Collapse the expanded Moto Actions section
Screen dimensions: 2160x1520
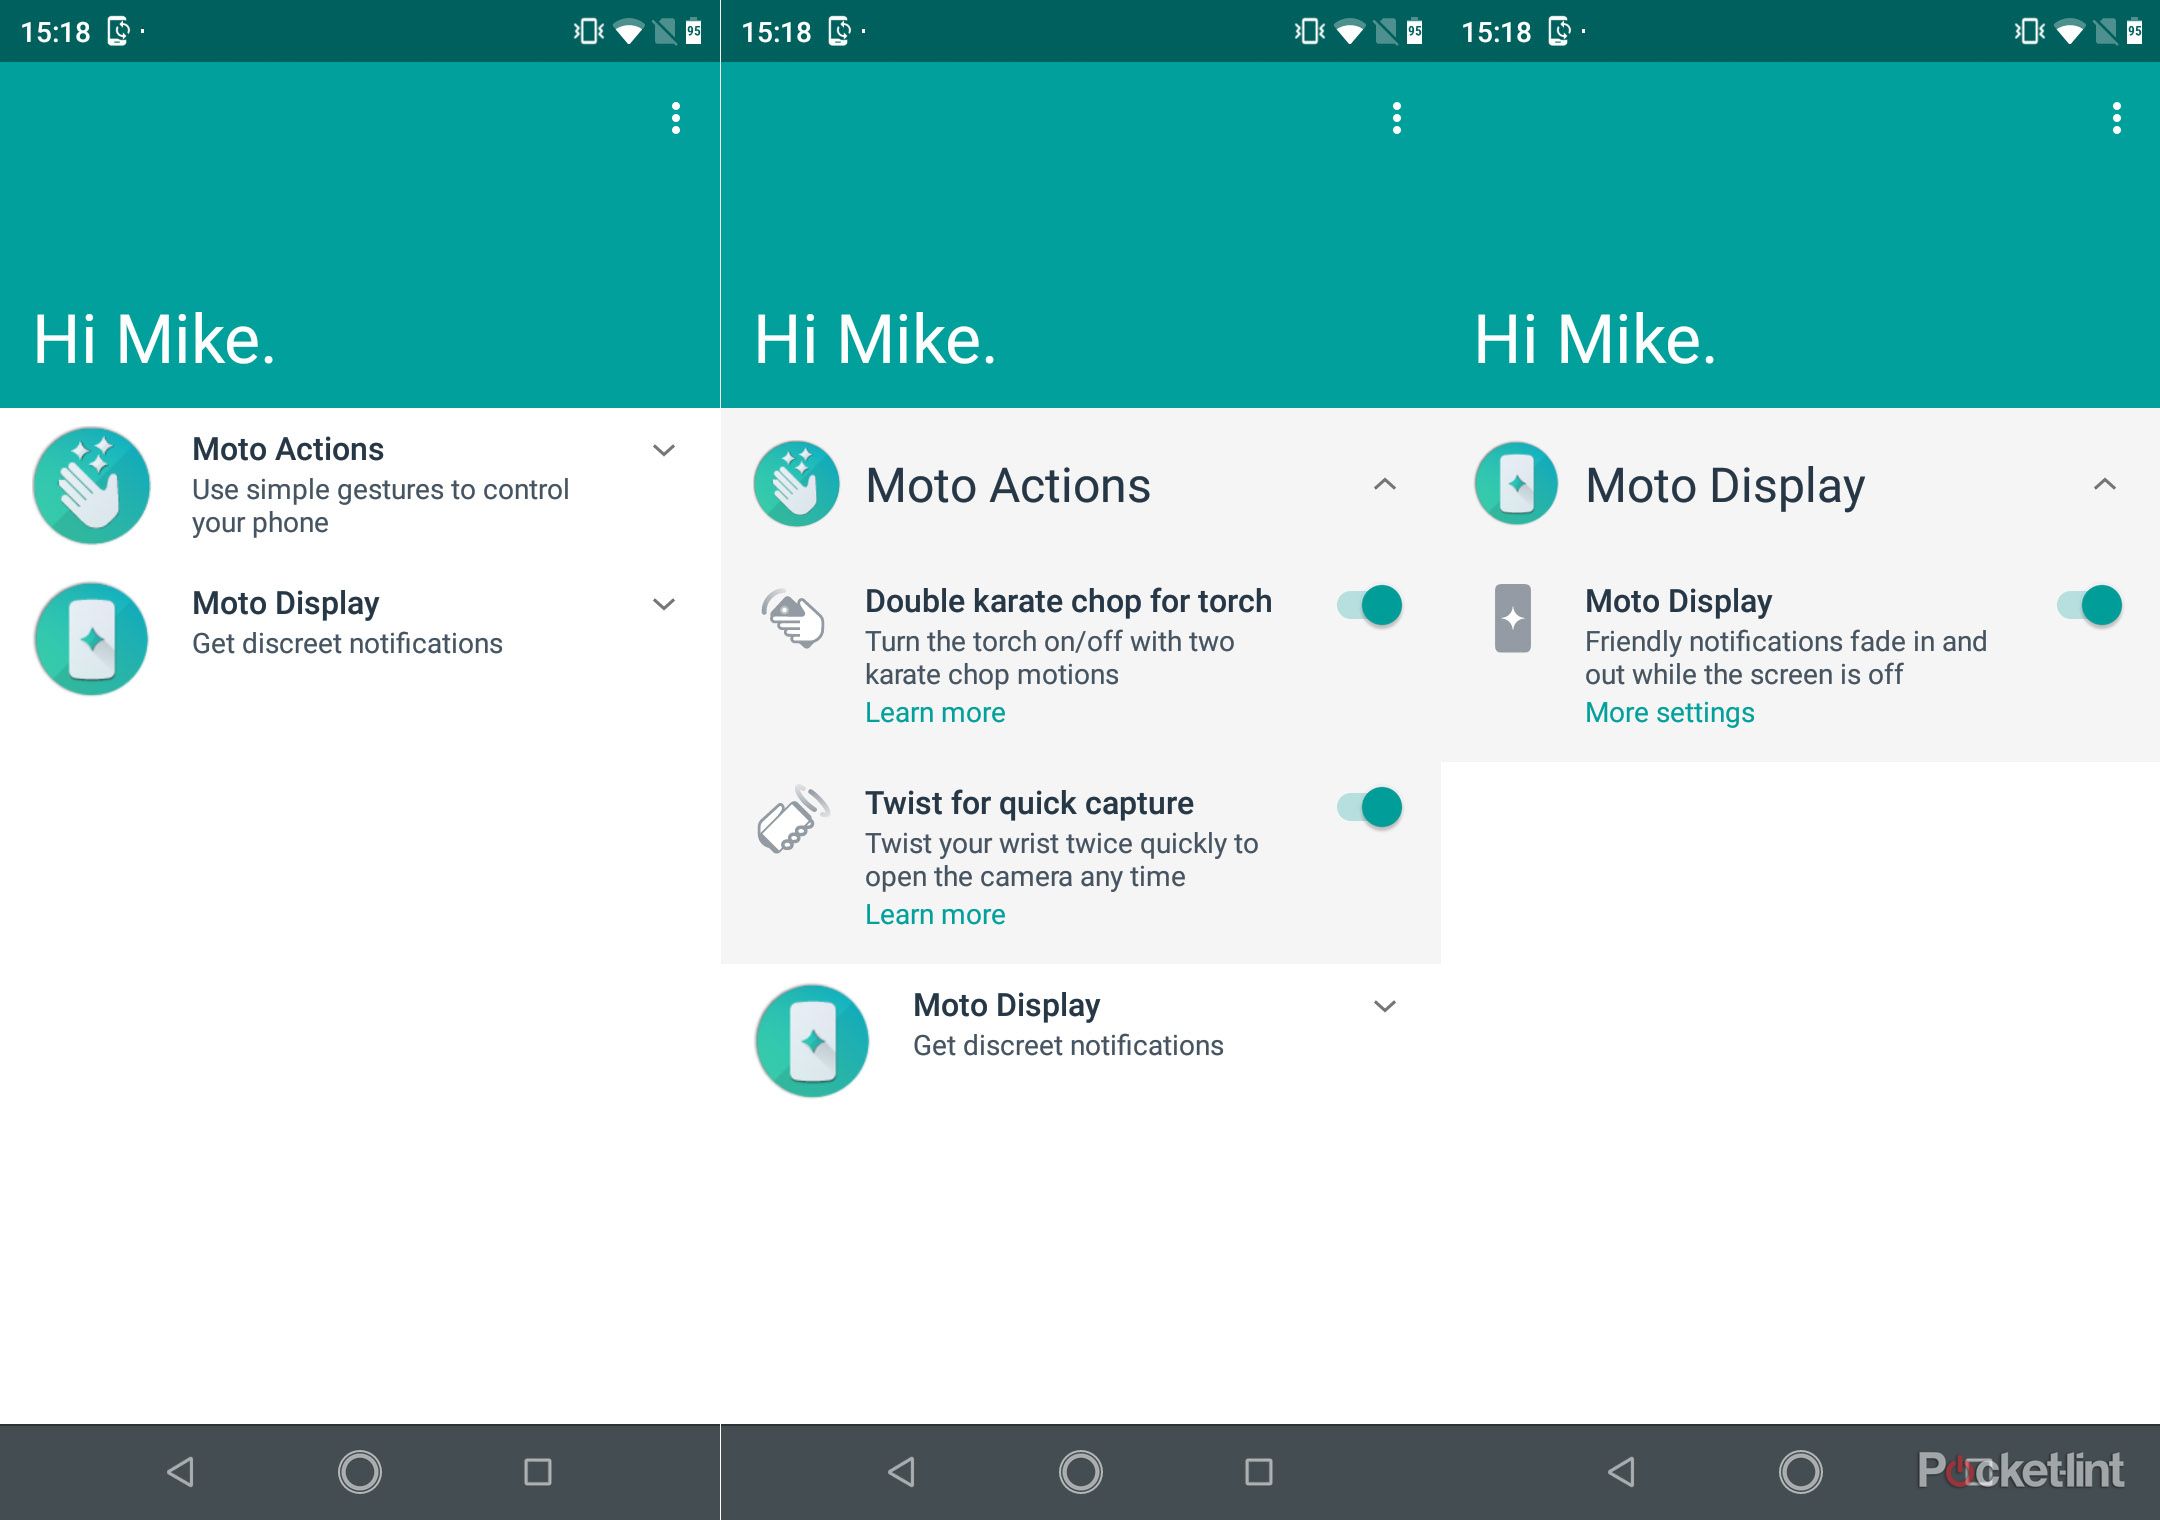coord(1384,485)
